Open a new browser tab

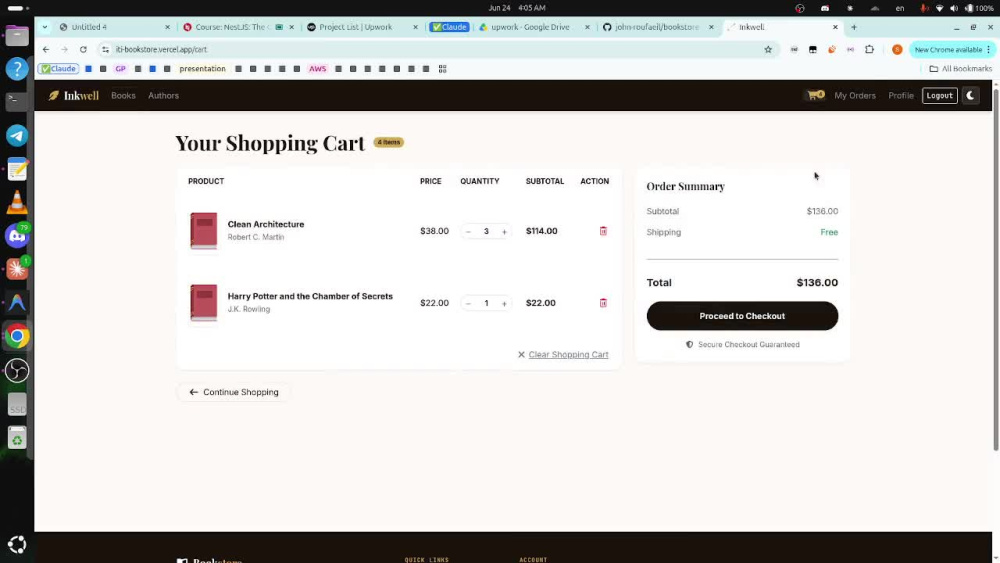(x=854, y=27)
